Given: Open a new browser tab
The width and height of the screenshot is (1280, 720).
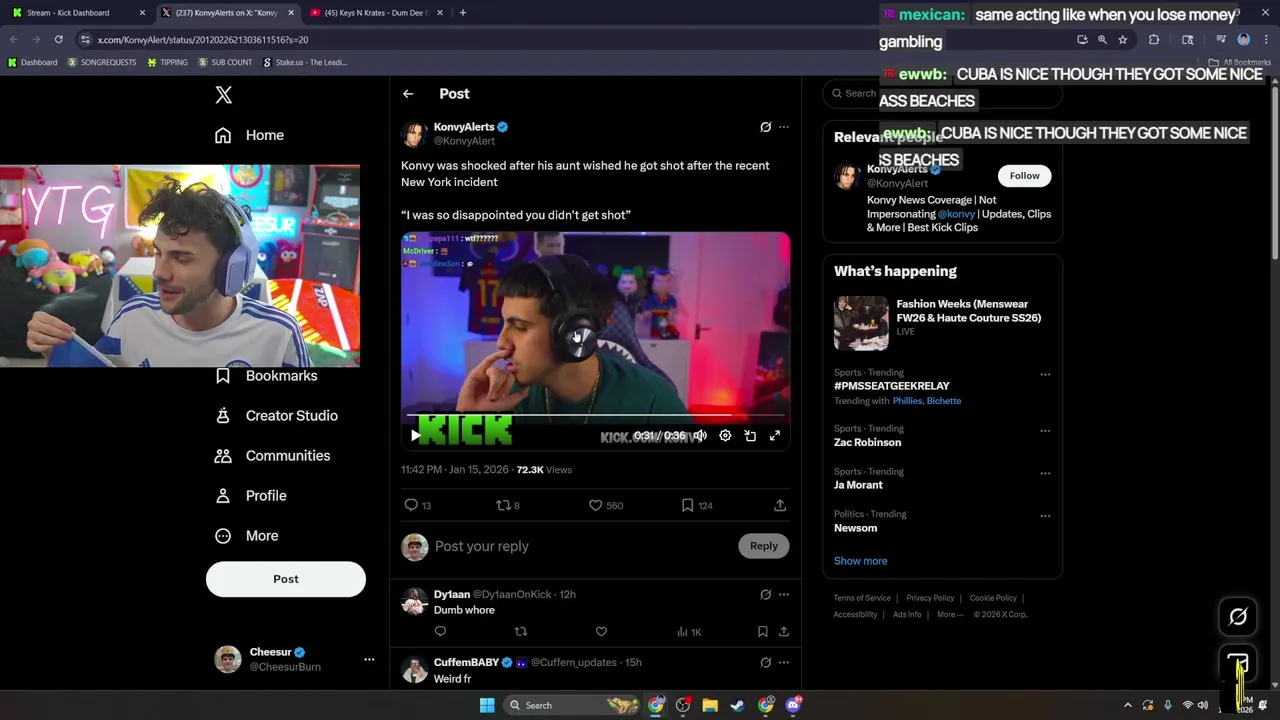Looking at the screenshot, I should point(462,13).
